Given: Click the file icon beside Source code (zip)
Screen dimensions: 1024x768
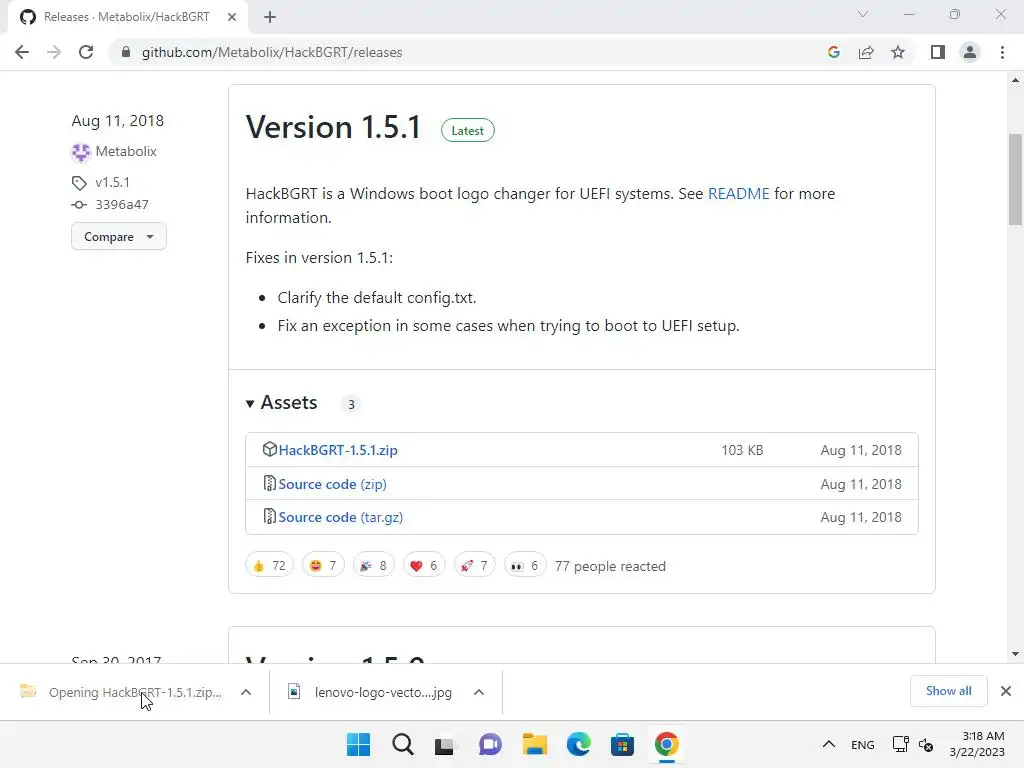Looking at the screenshot, I should (x=269, y=483).
